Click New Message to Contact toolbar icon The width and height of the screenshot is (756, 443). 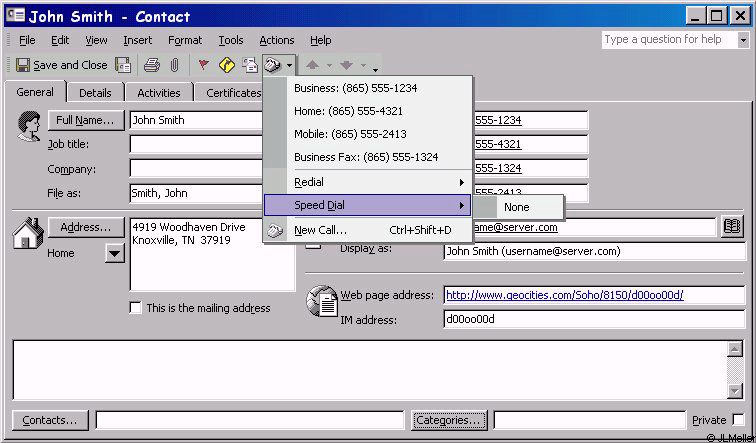250,65
